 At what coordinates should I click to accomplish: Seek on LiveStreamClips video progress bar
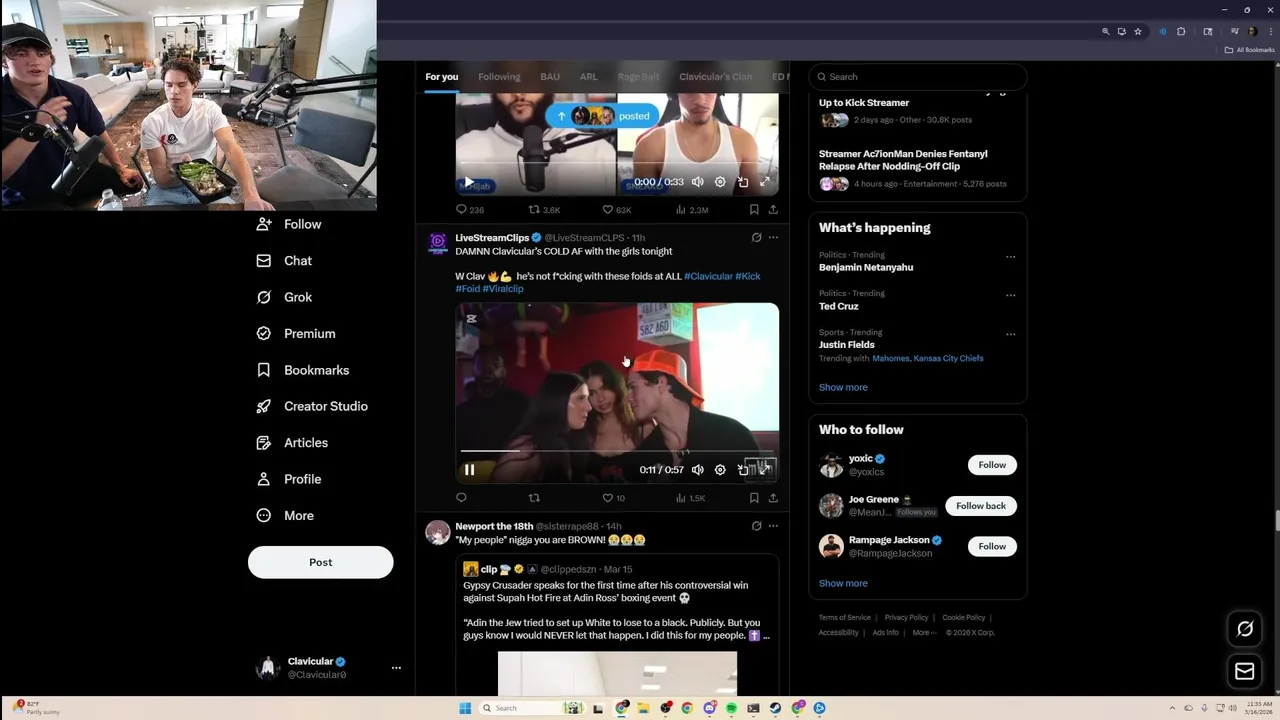coord(617,451)
